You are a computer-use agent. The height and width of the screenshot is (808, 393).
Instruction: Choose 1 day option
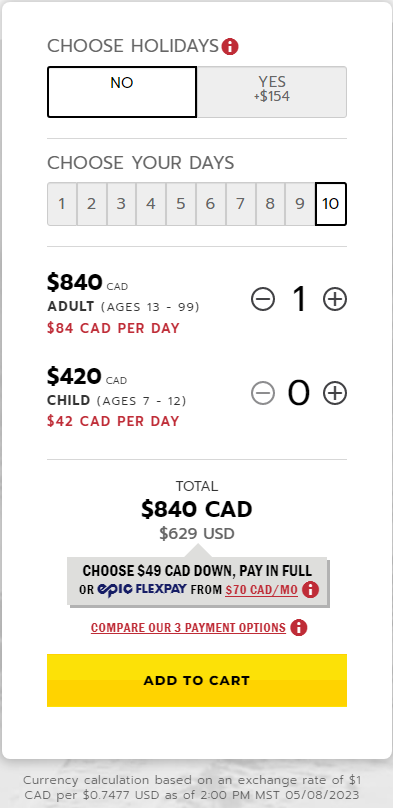coord(62,204)
